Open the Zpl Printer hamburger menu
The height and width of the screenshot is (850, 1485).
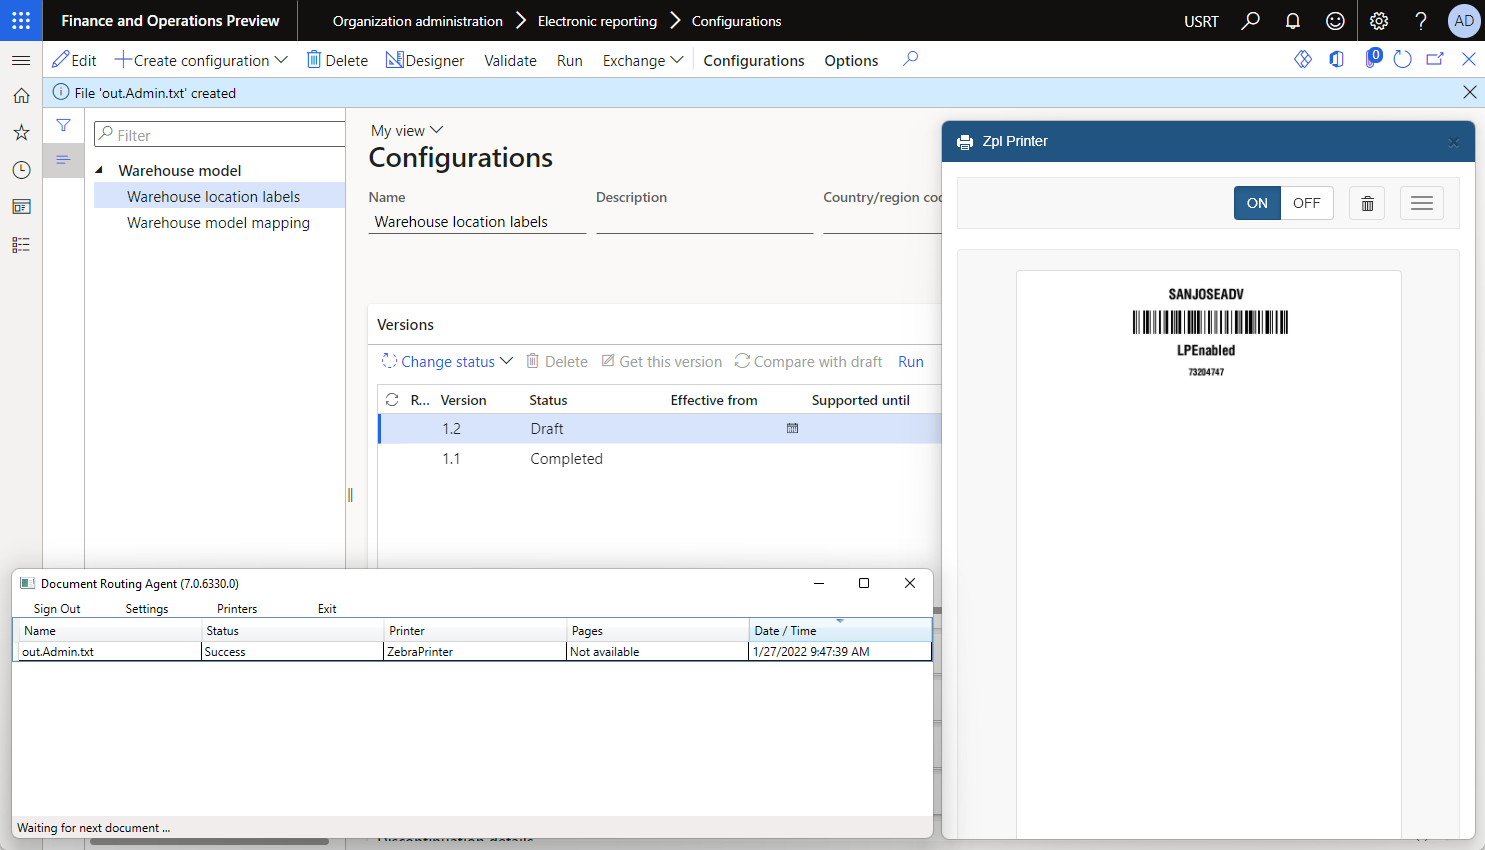tap(1422, 203)
